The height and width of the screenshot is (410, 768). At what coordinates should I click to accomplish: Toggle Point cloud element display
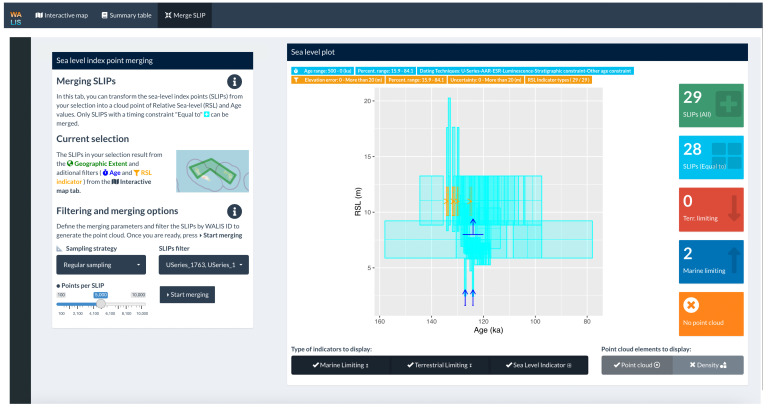(x=637, y=365)
